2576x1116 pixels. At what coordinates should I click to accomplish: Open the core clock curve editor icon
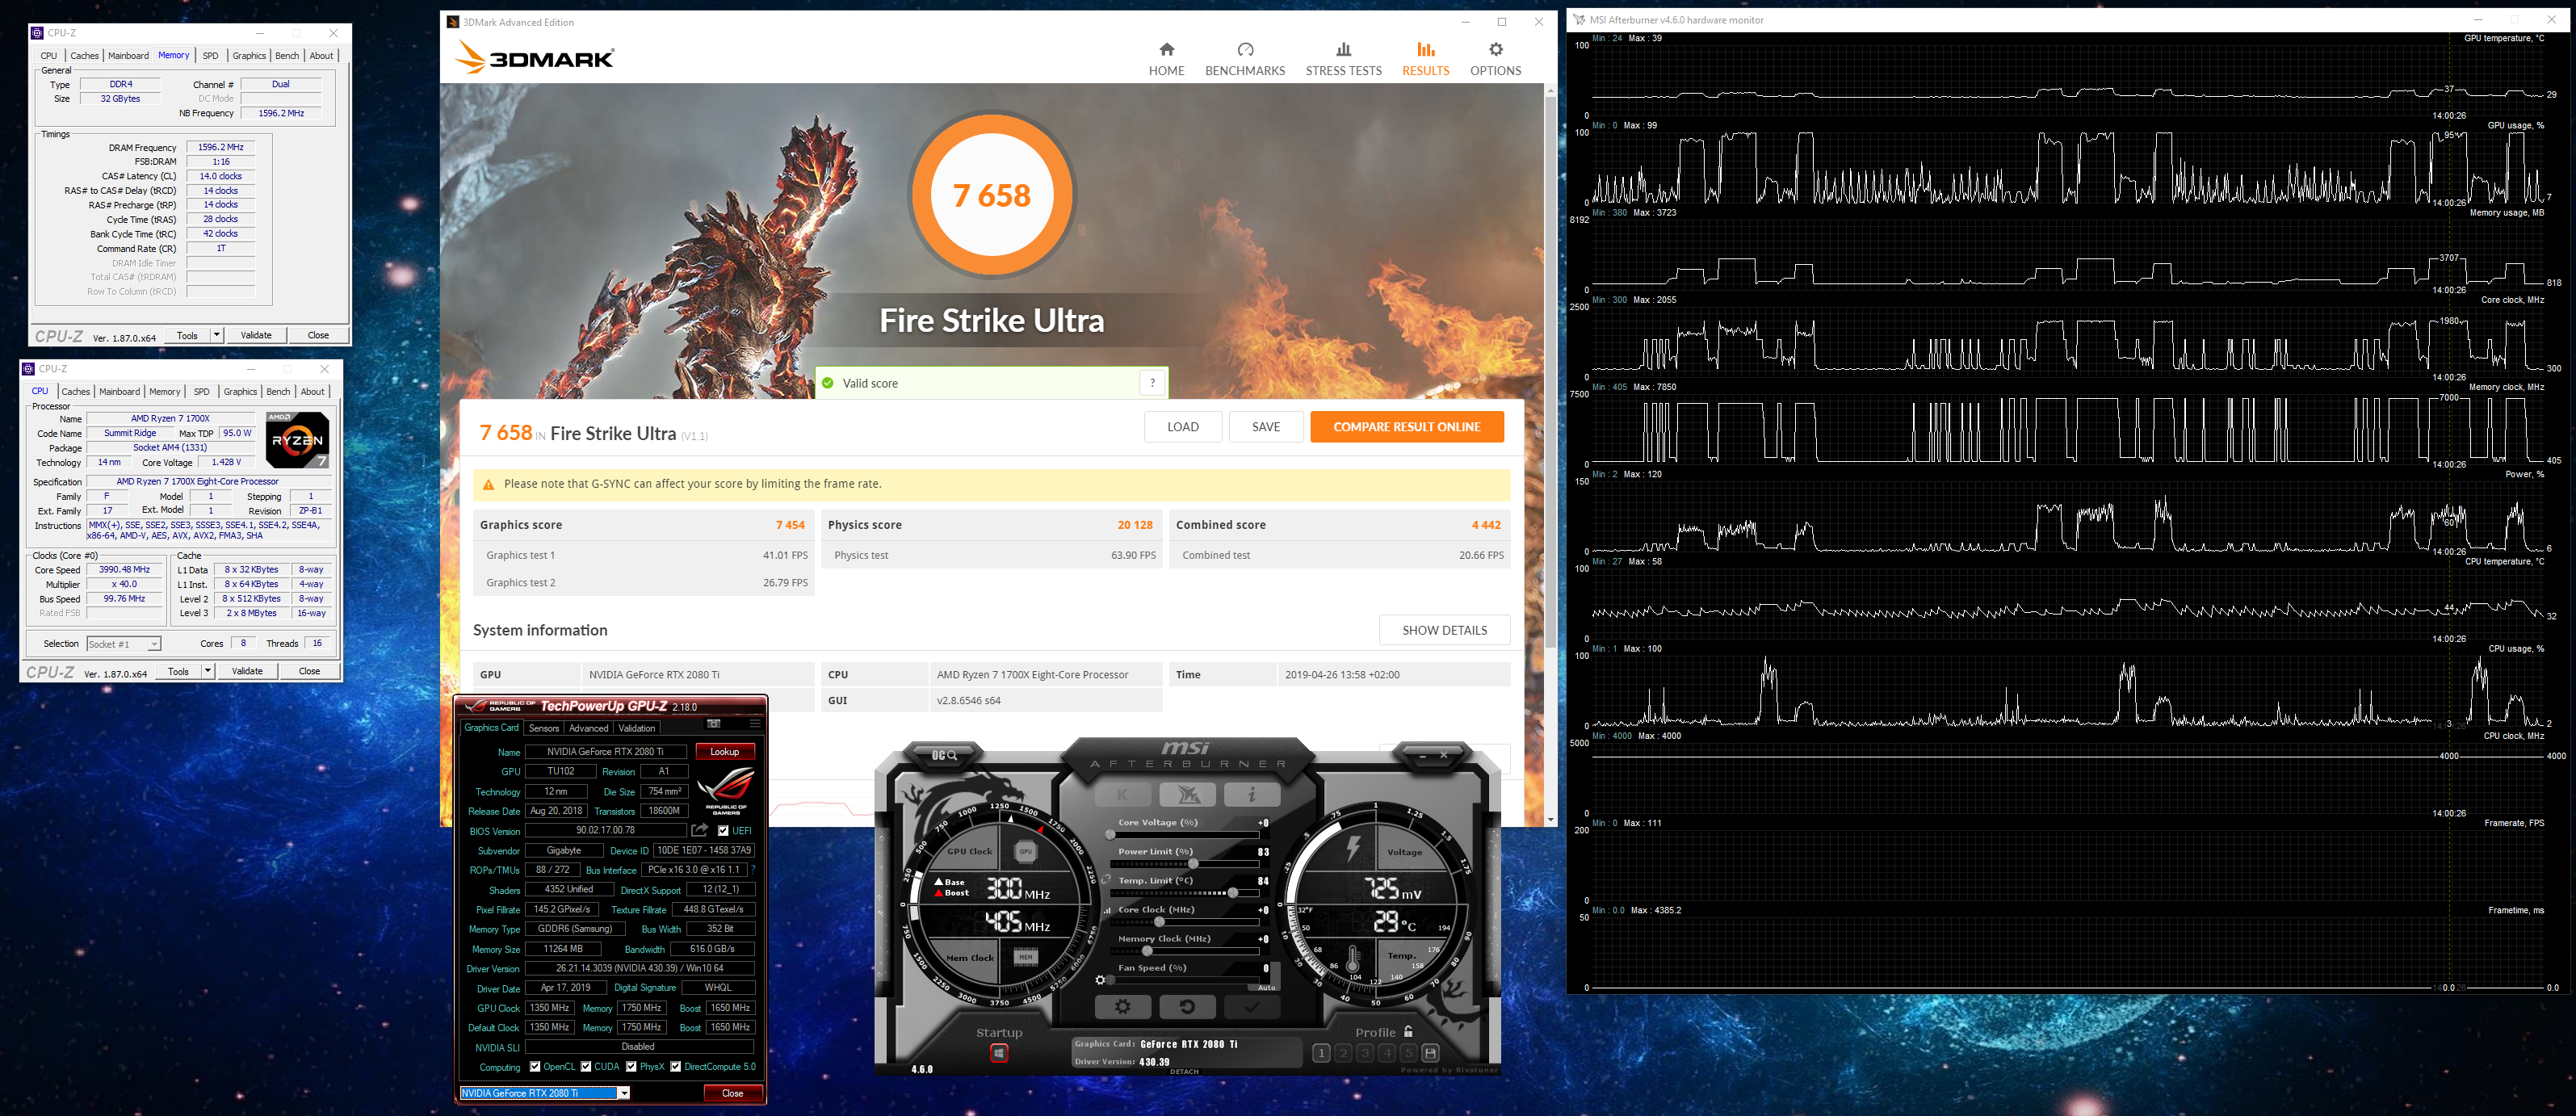tap(1107, 910)
